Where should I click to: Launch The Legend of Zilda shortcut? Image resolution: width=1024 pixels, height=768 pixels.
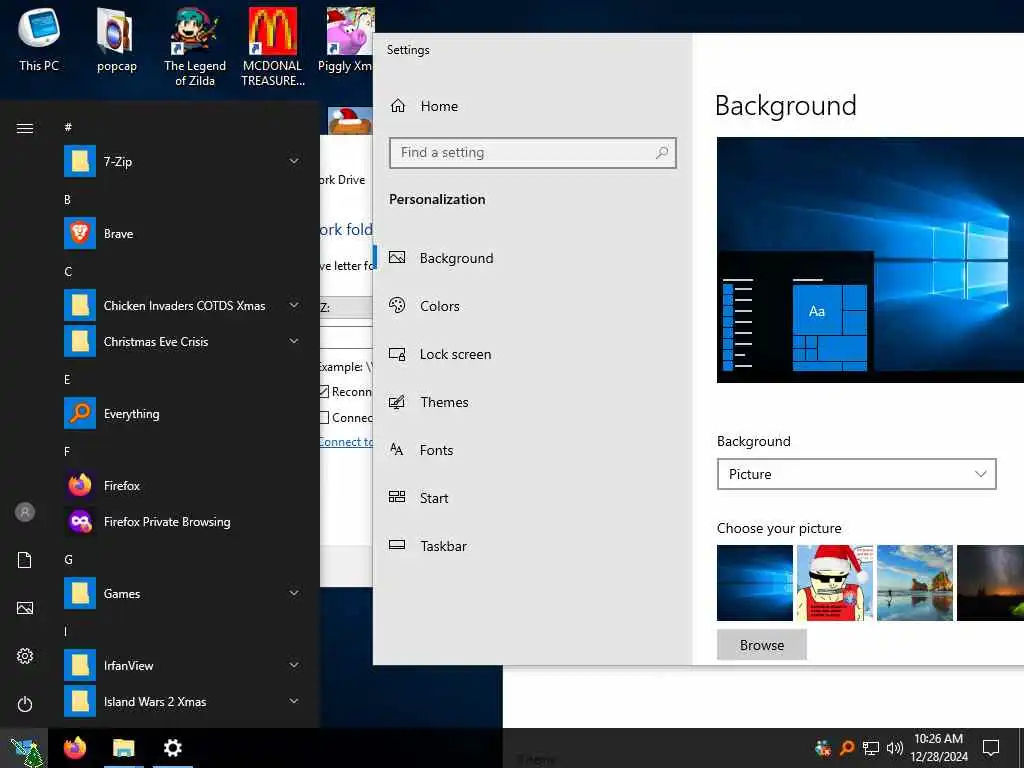pyautogui.click(x=195, y=47)
